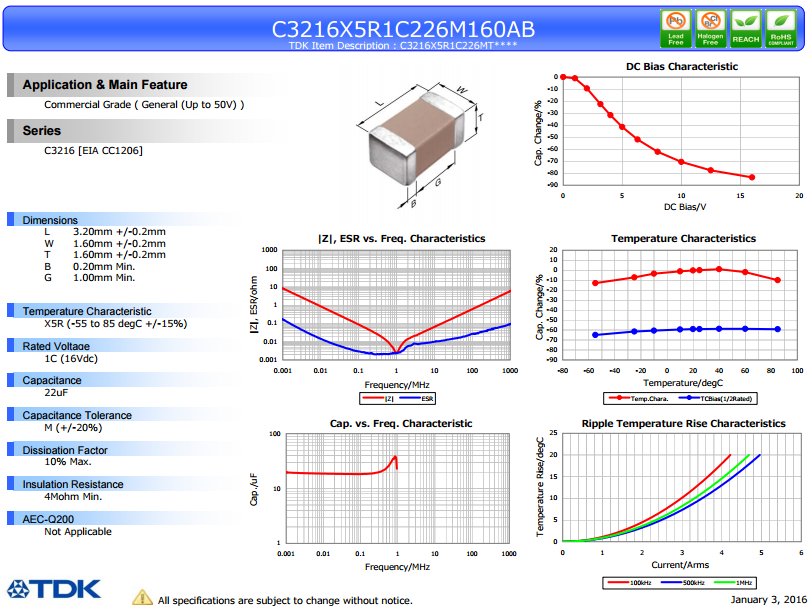This screenshot has height=608, width=810.
Task: Click the 'TDK Item Description' subtitle line
Action: tap(403, 45)
